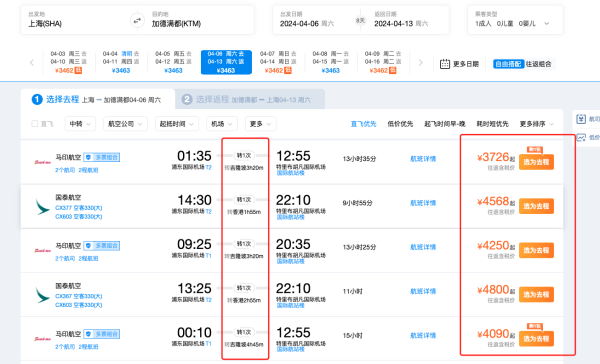Sort by 起飞时间早-晚
This screenshot has height=364, width=600.
445,124
